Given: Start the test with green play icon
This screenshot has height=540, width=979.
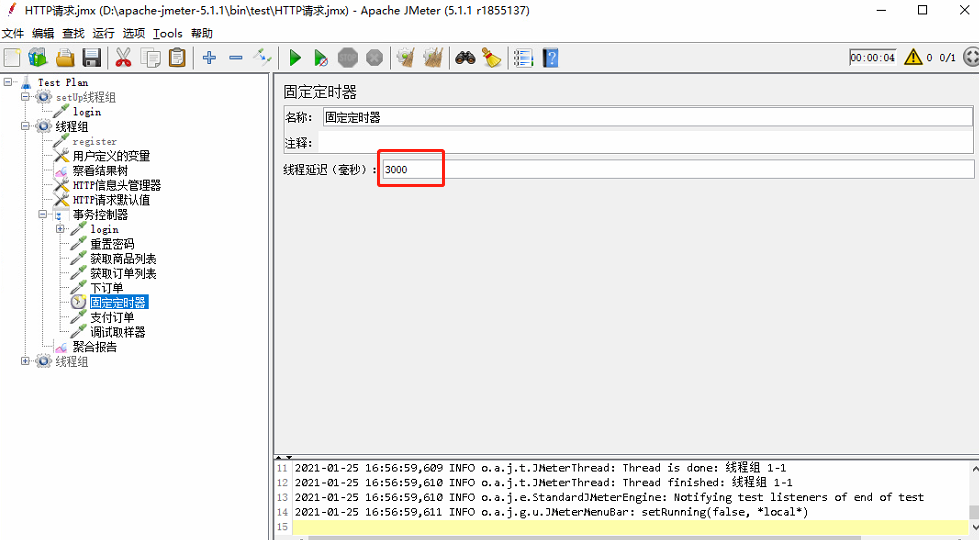Looking at the screenshot, I should point(295,58).
